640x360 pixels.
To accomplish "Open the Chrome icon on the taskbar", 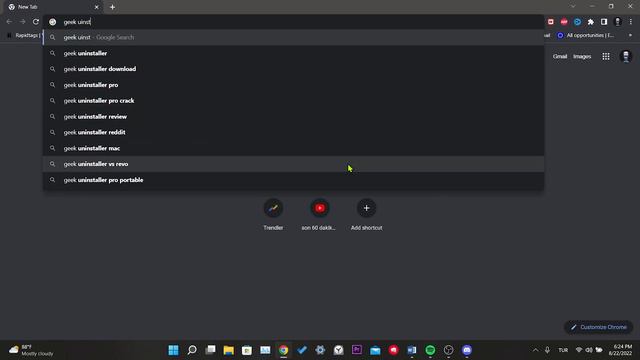I will click(283, 350).
